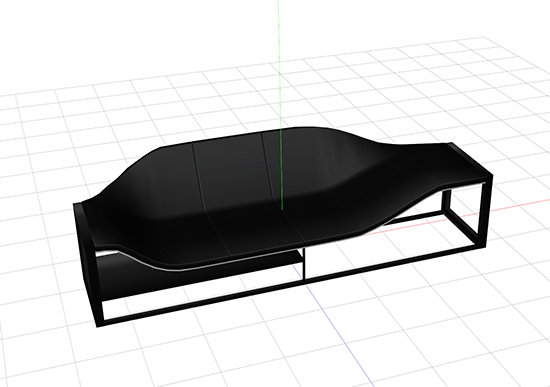Click the center vertical support leg

304,264
